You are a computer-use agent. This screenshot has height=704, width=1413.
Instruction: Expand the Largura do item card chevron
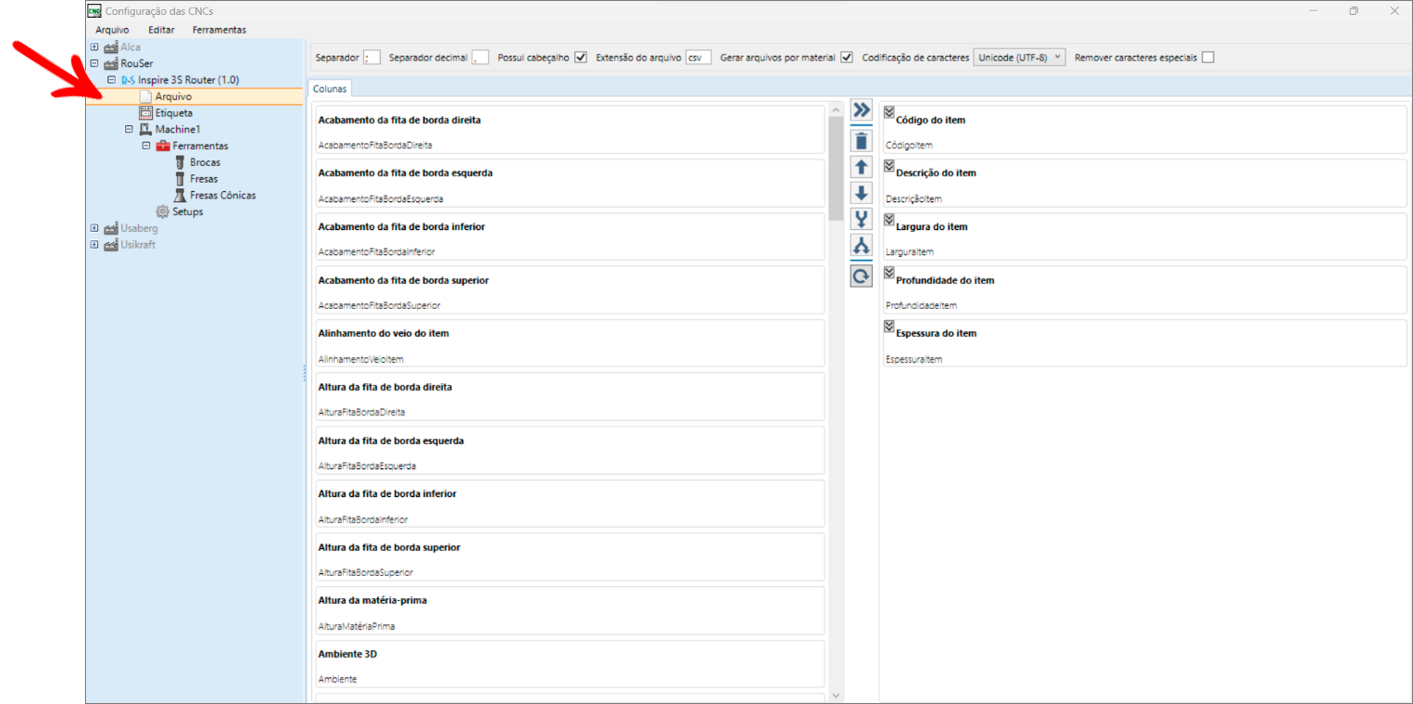[889, 219]
